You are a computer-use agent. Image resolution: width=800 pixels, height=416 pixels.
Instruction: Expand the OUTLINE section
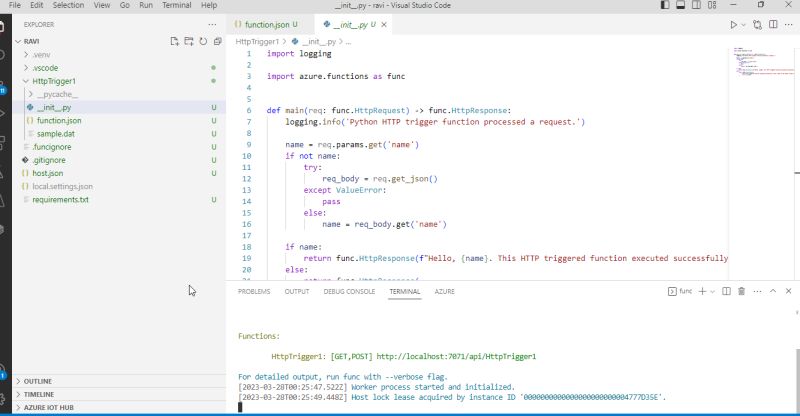pyautogui.click(x=118, y=381)
